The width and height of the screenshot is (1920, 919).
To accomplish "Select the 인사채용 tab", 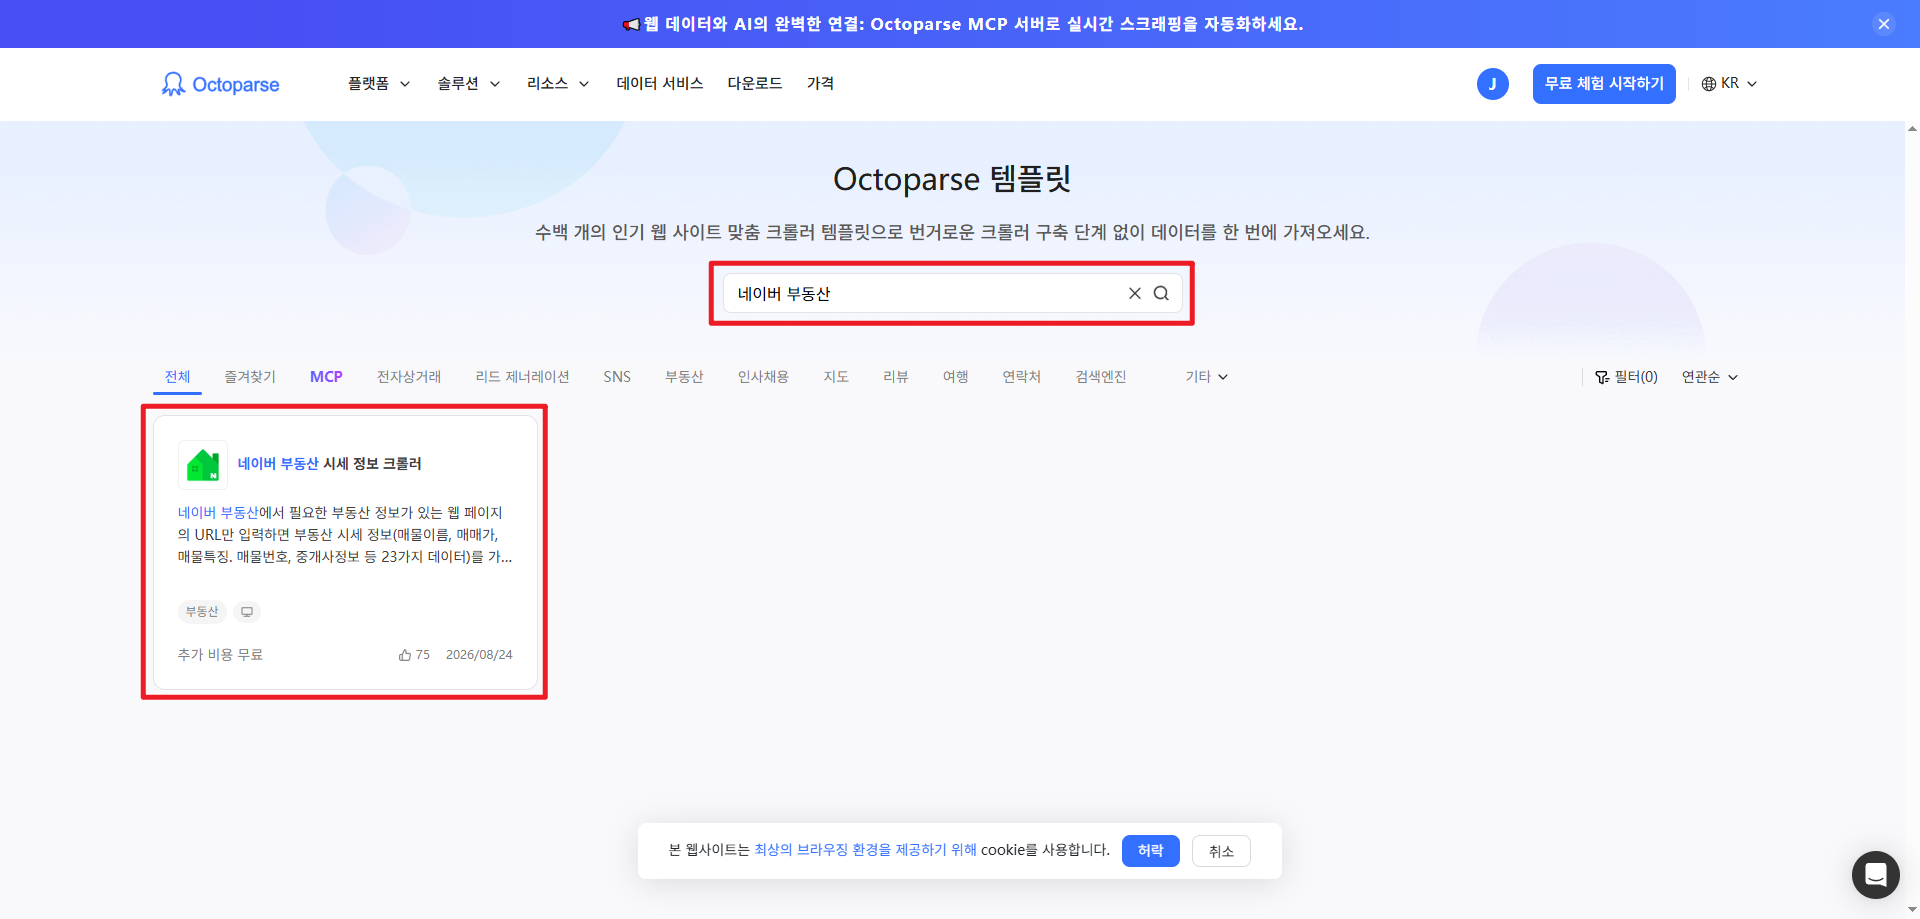I will coord(763,377).
